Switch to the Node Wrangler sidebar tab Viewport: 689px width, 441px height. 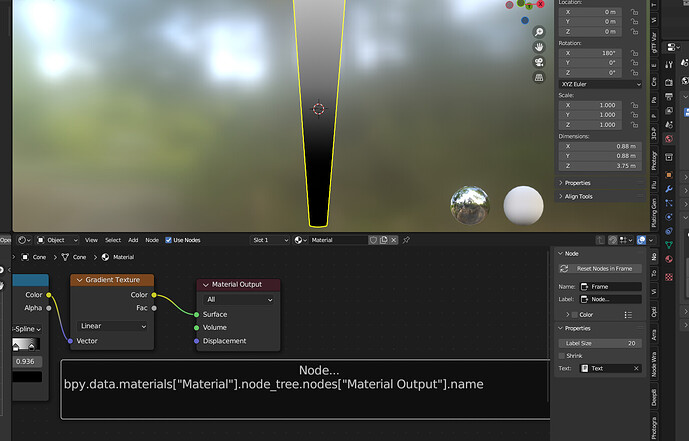point(654,364)
